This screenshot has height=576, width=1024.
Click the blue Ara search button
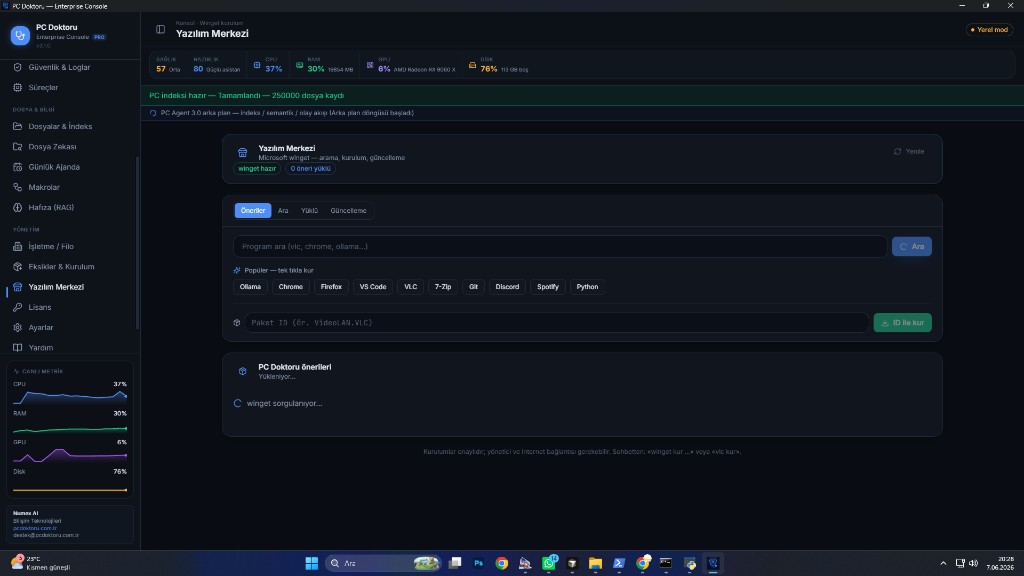[912, 247]
